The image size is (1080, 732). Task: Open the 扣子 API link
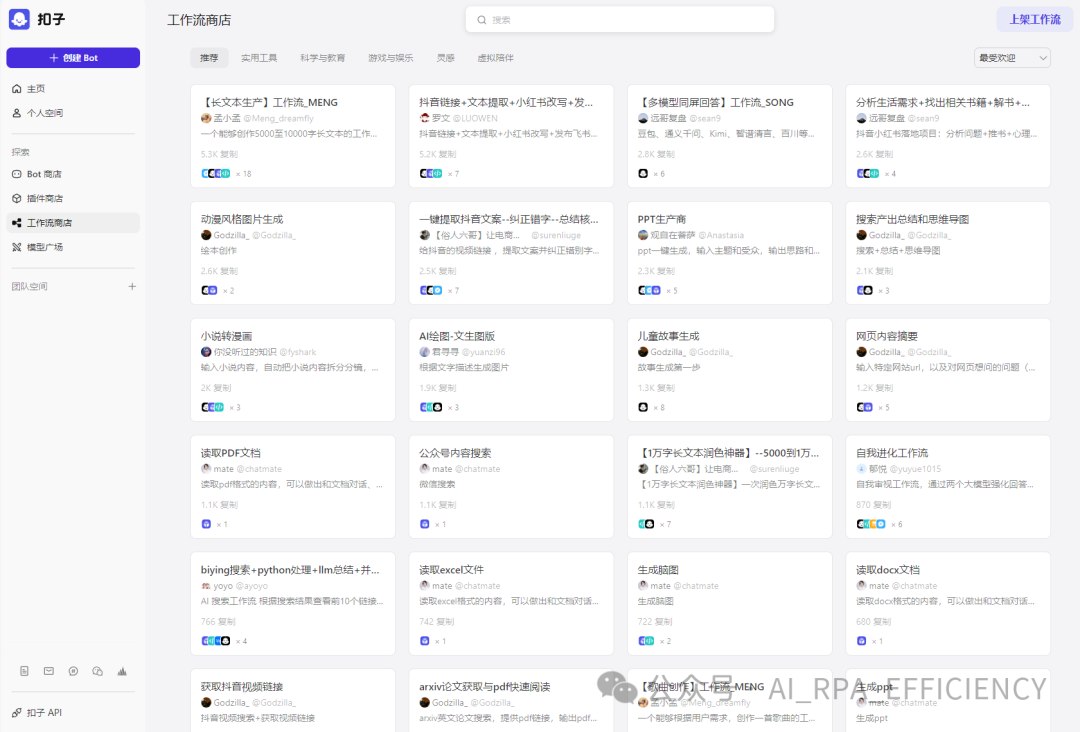44,713
